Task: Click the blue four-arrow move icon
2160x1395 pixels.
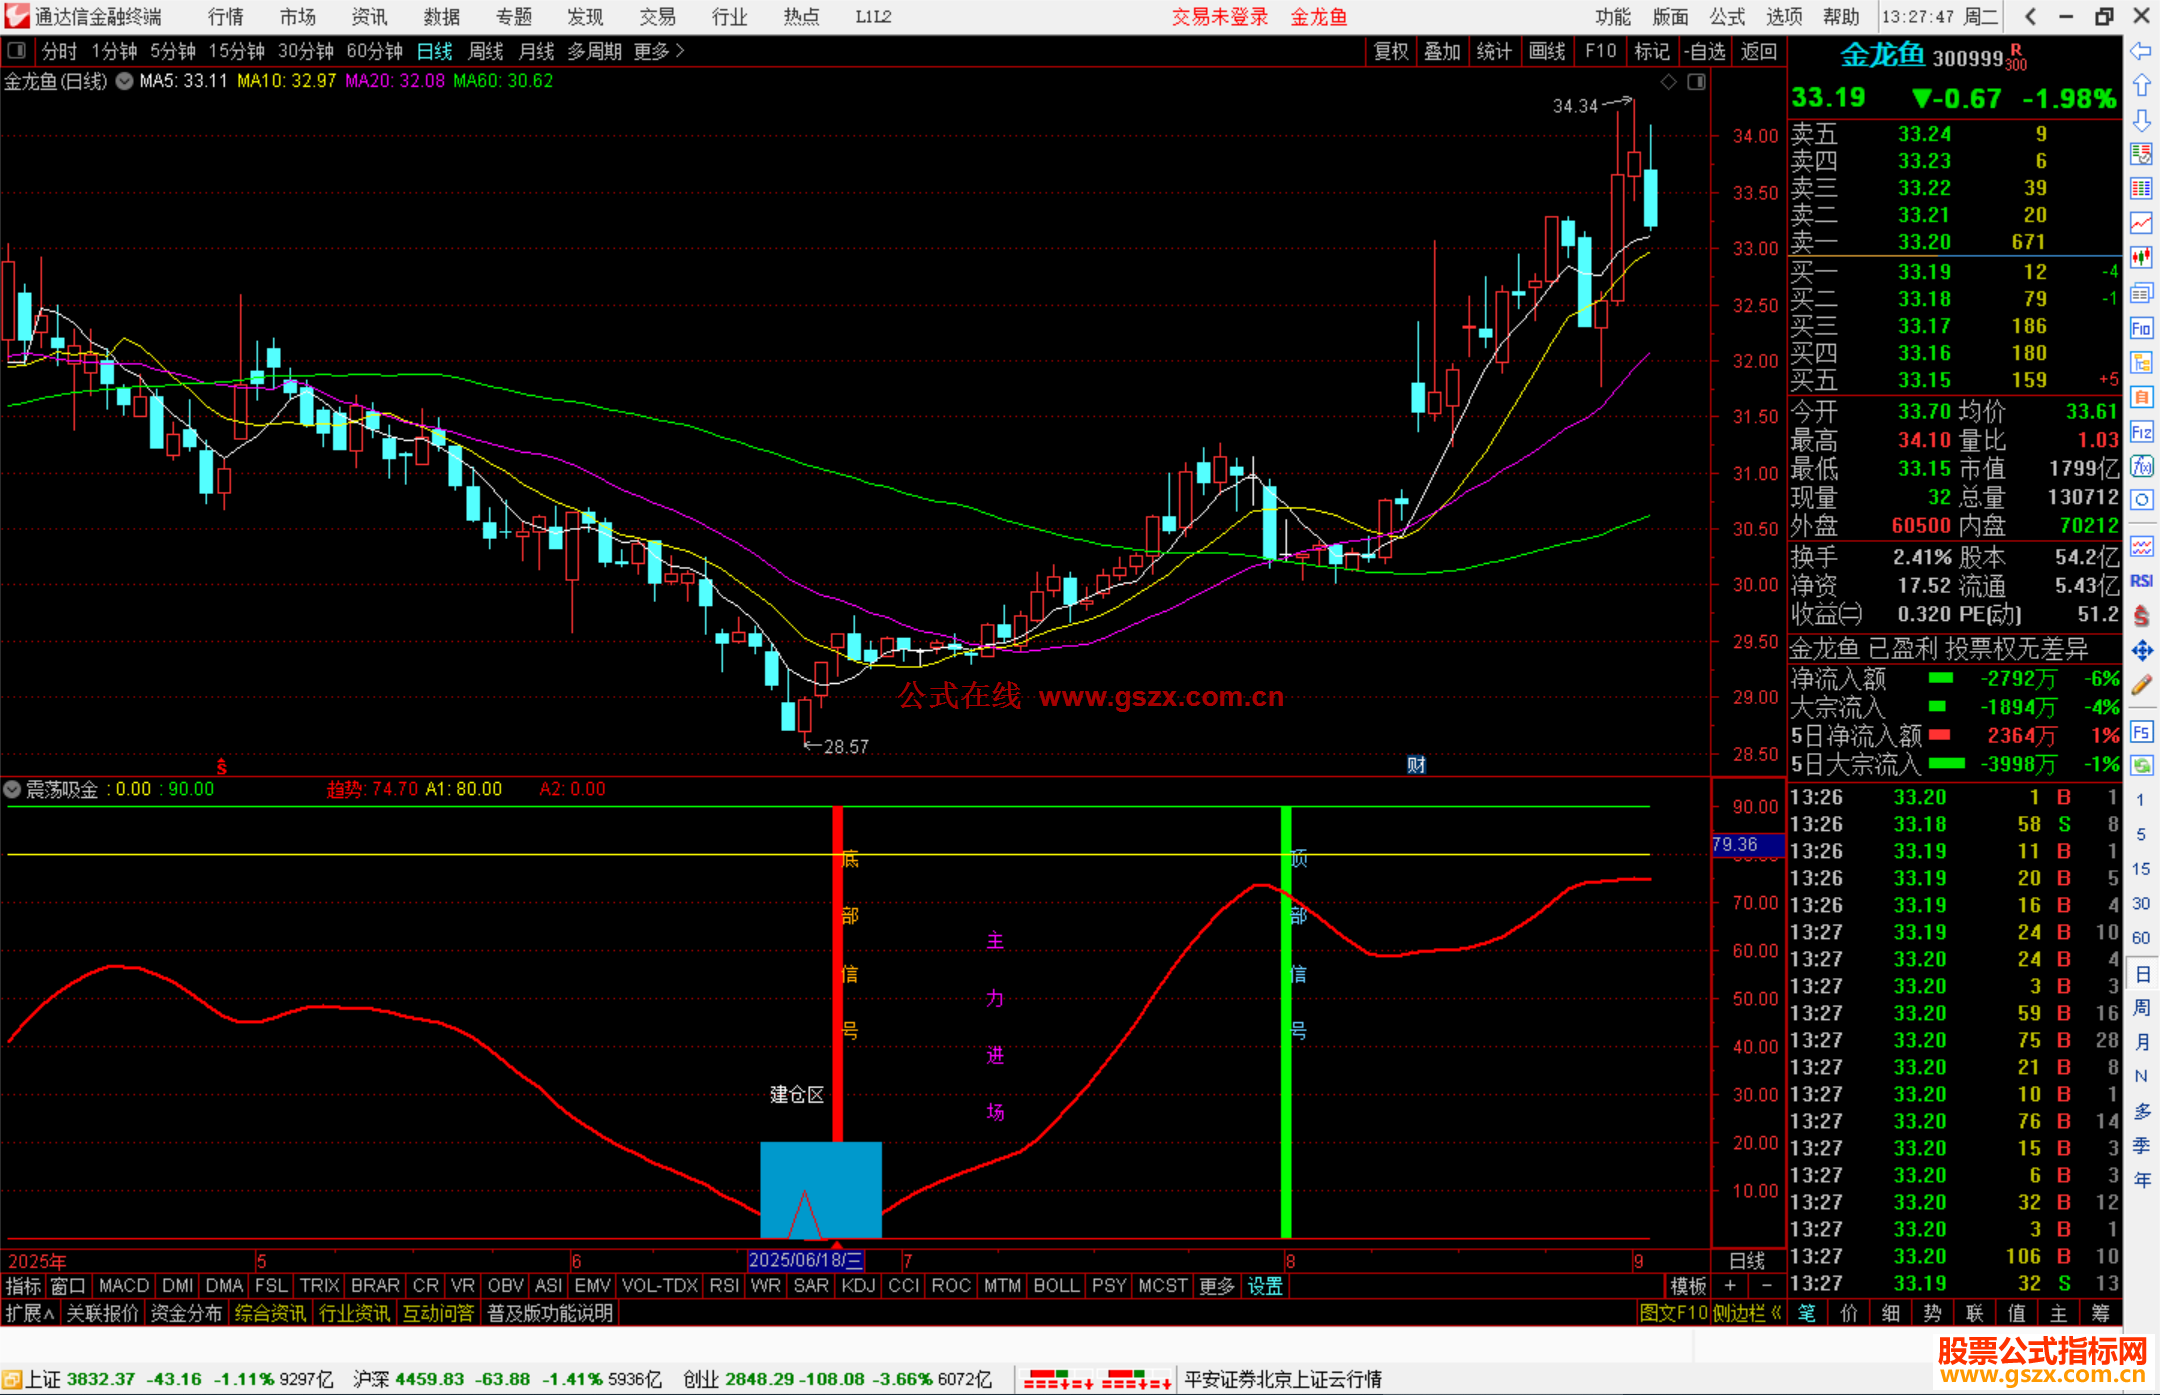Action: (x=2141, y=651)
